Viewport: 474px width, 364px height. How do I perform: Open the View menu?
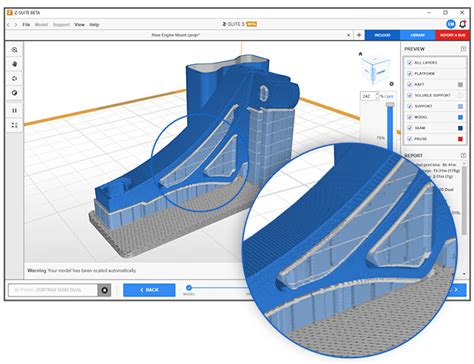tap(79, 25)
